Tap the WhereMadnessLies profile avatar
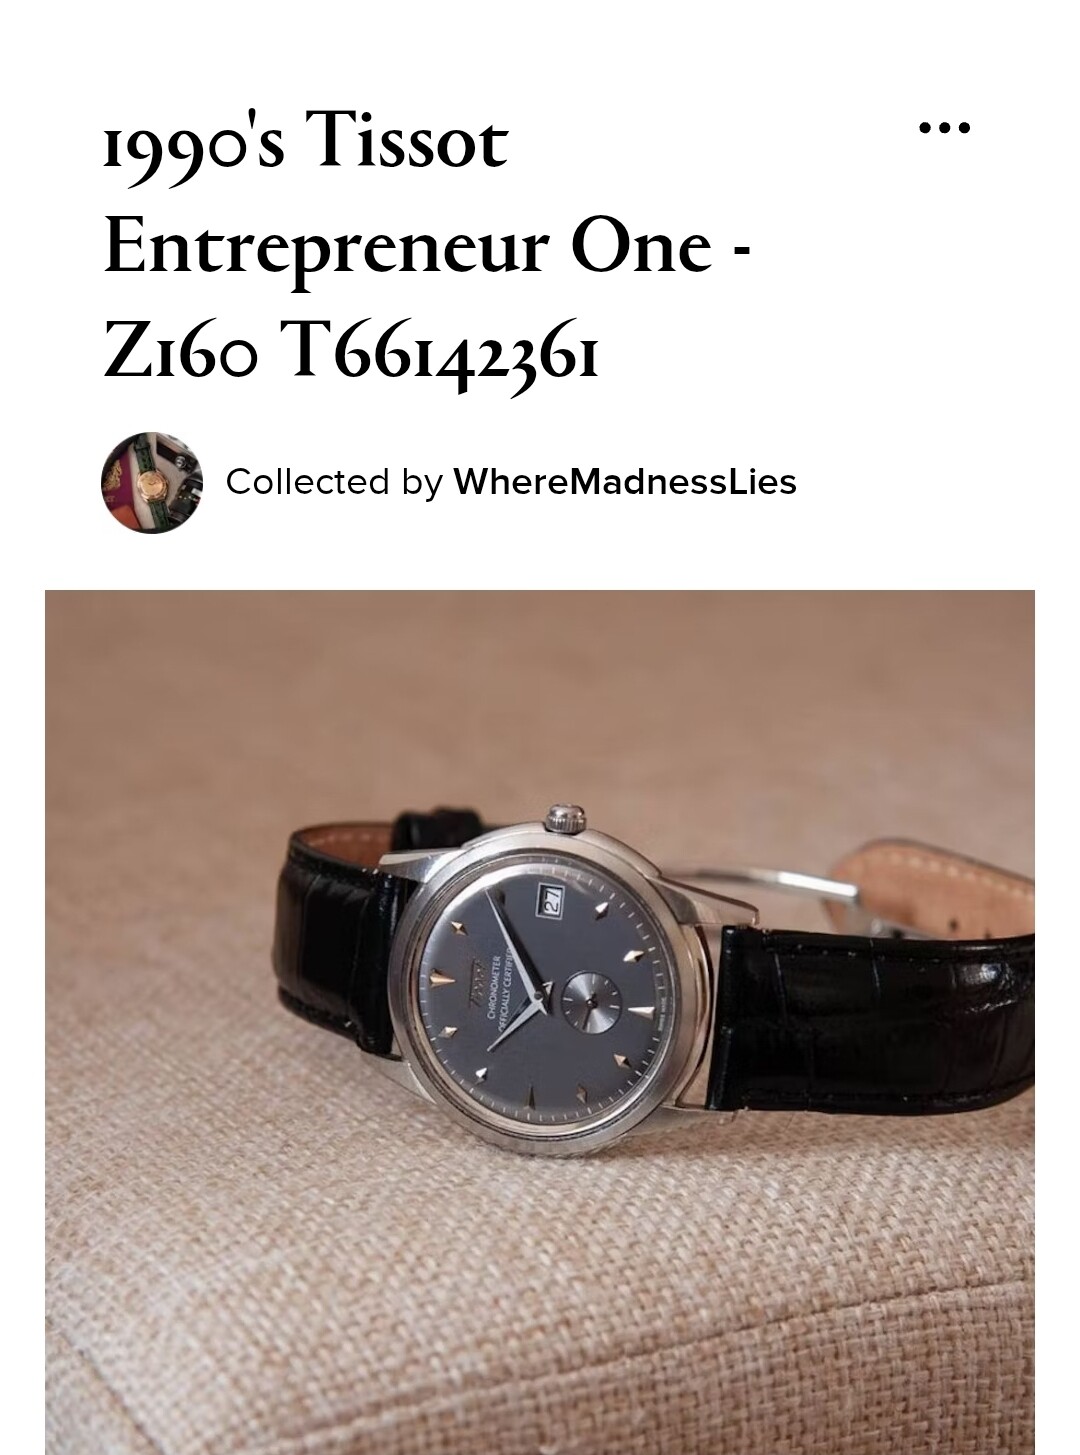This screenshot has height=1455, width=1080. (x=152, y=482)
